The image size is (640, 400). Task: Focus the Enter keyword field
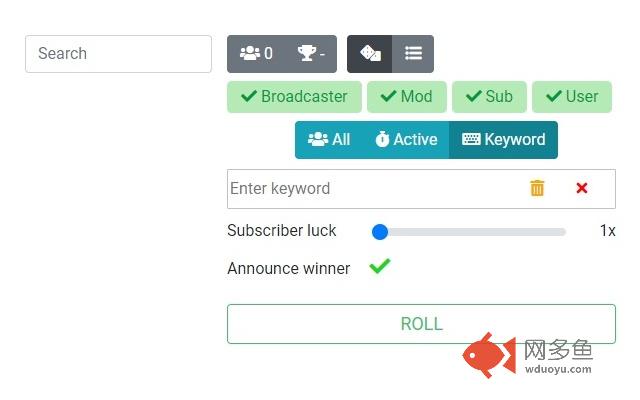point(370,188)
